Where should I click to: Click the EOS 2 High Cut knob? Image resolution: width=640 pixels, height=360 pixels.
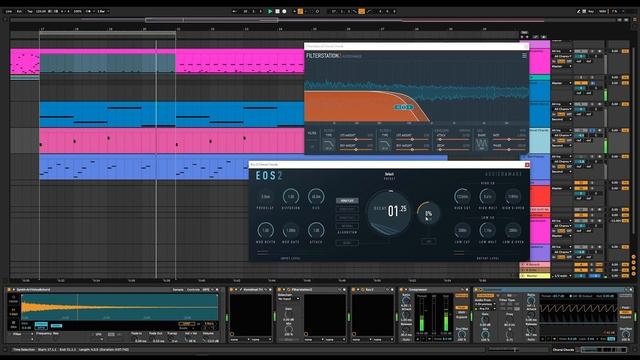click(462, 197)
